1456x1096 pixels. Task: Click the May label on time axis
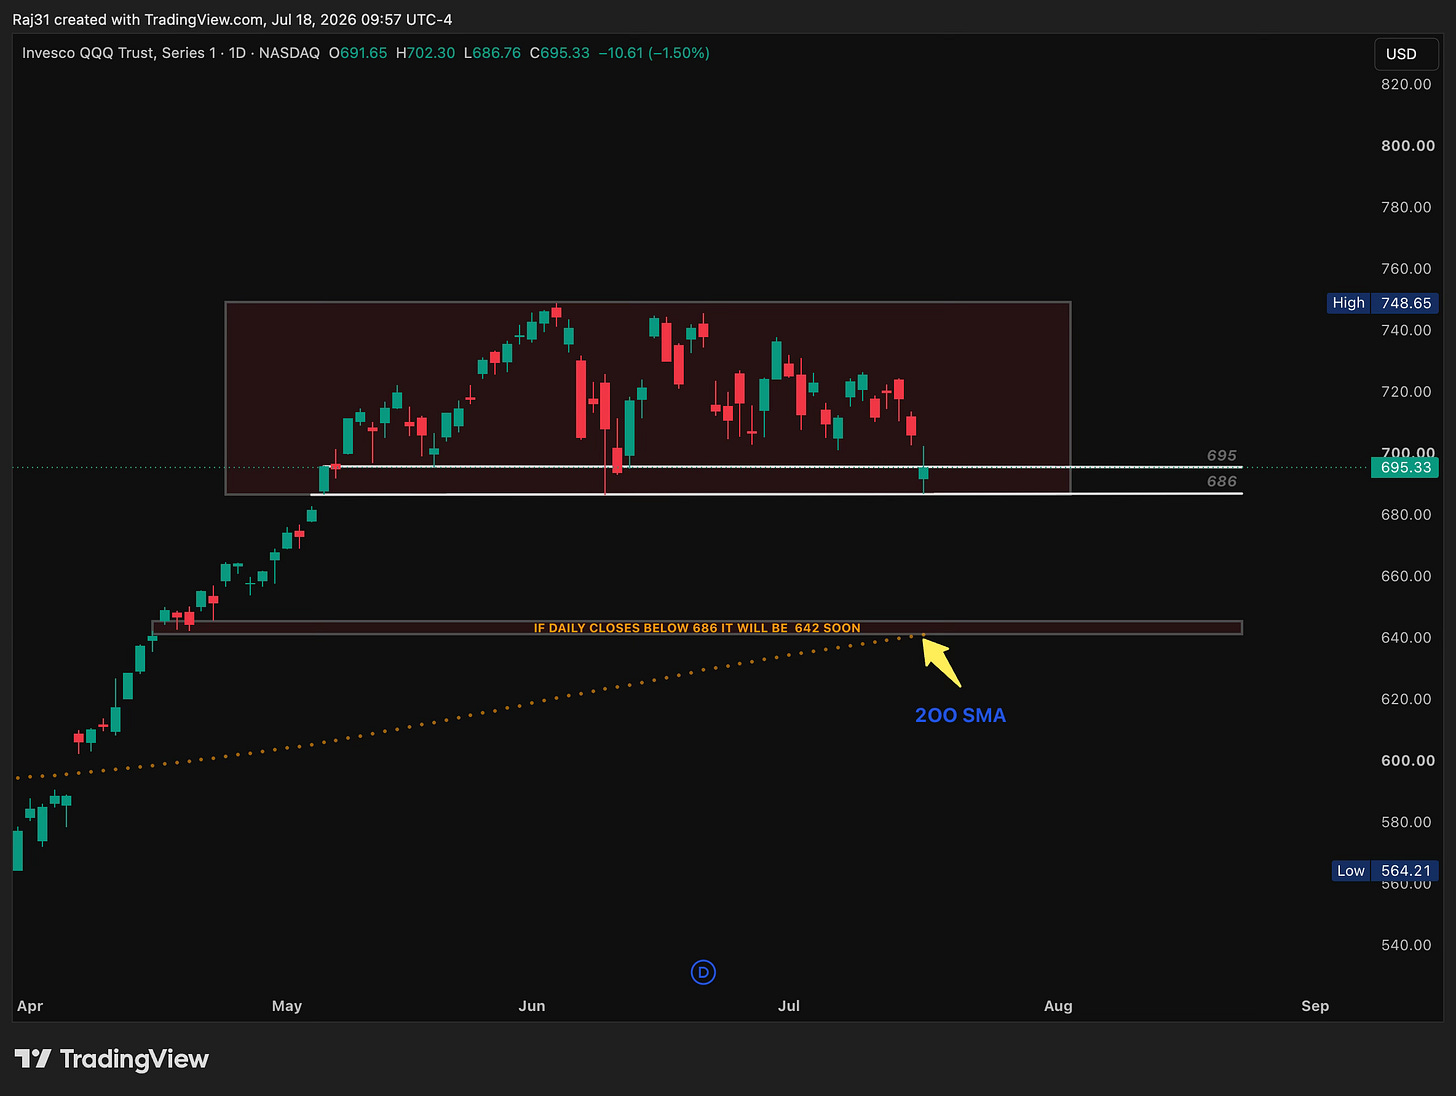[x=287, y=1006]
